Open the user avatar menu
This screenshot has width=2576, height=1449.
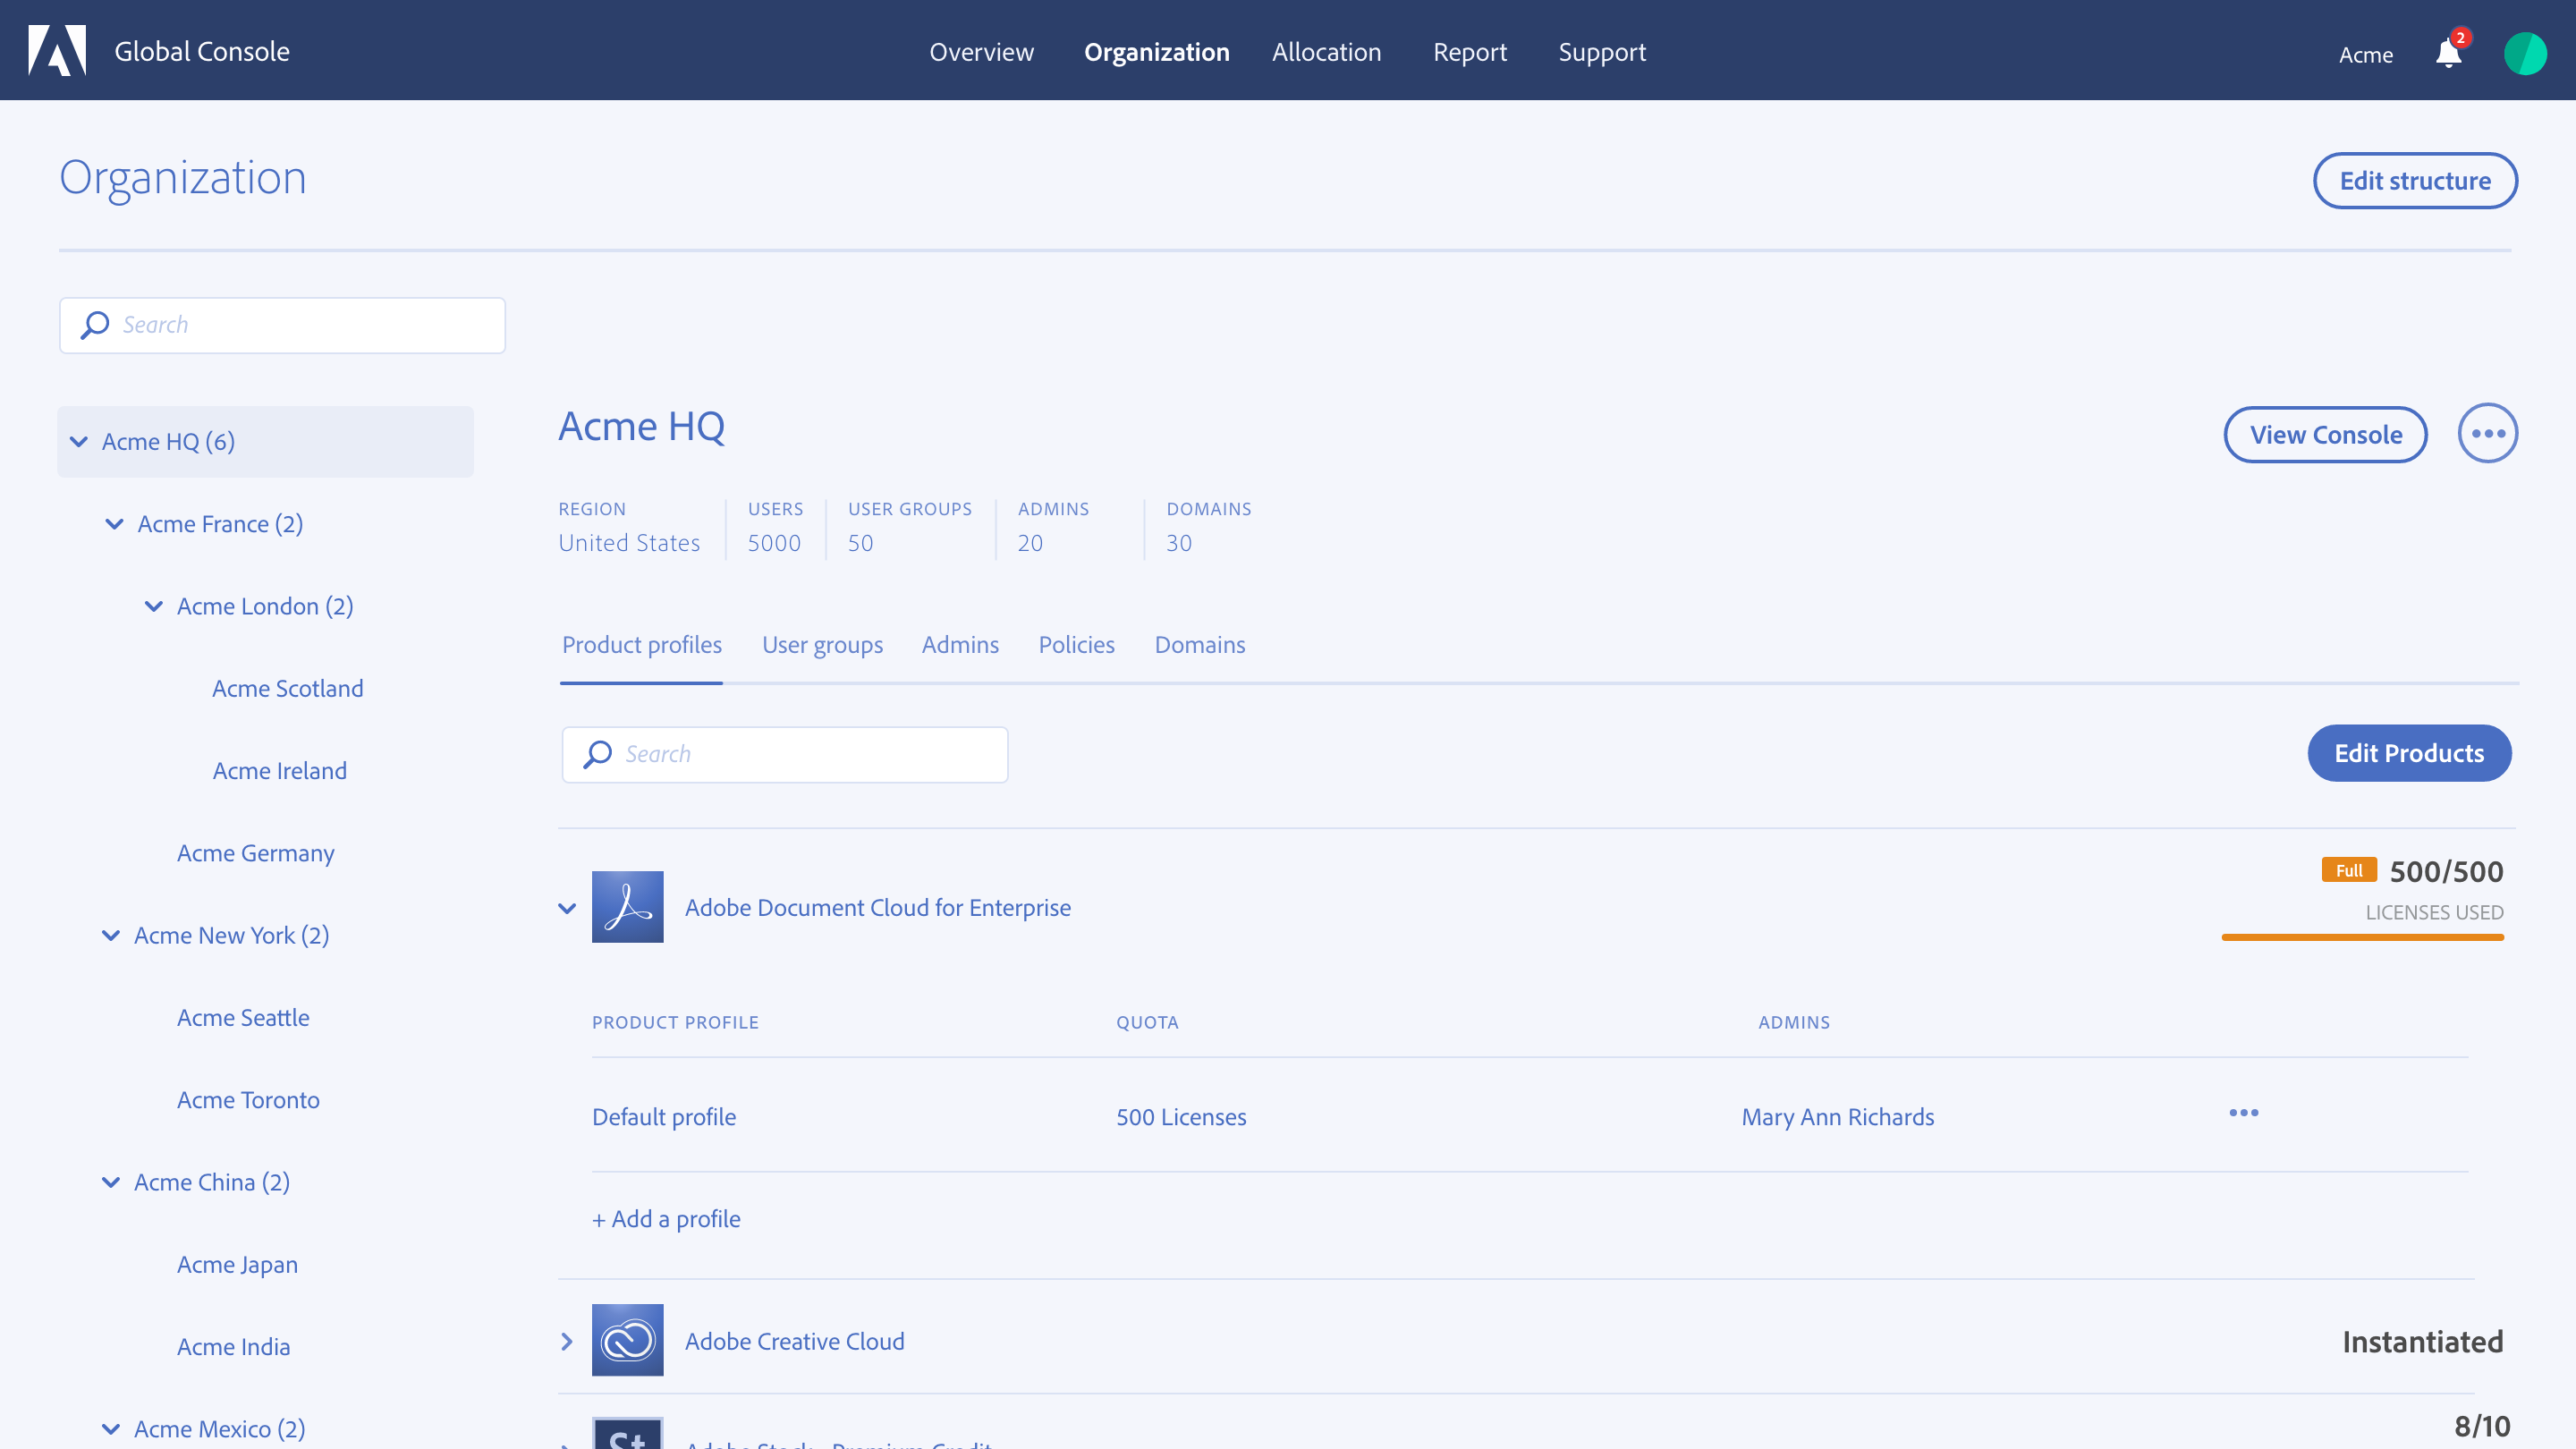click(x=2525, y=53)
